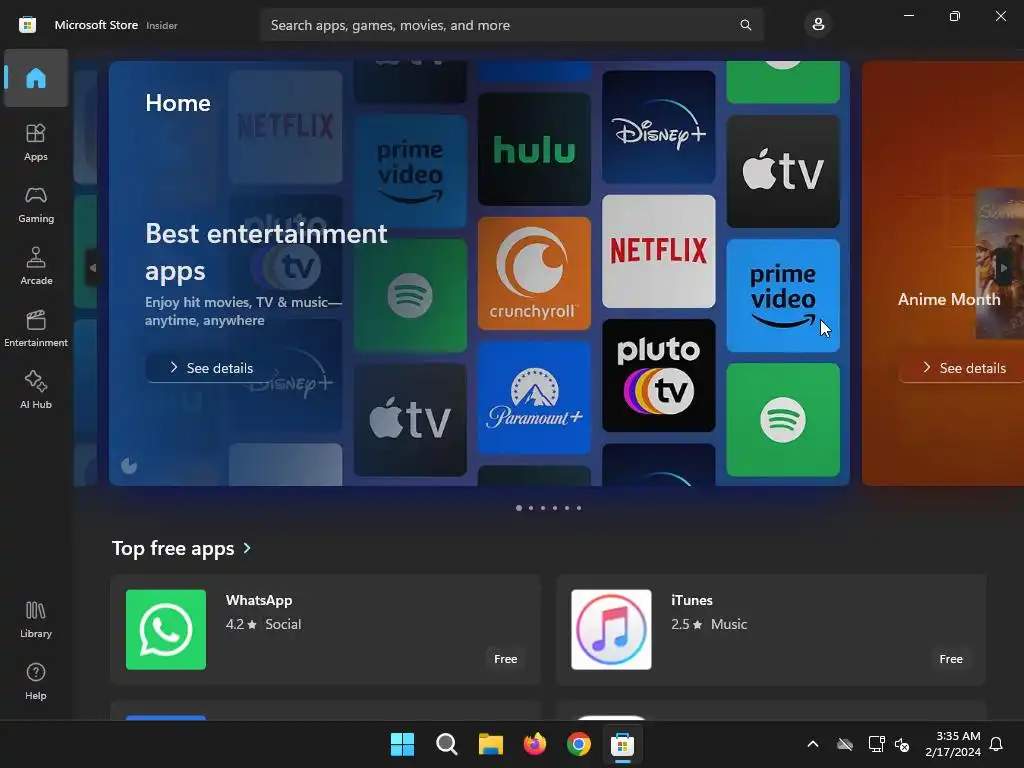
Task: Select the first carousel page dot
Action: [519, 507]
